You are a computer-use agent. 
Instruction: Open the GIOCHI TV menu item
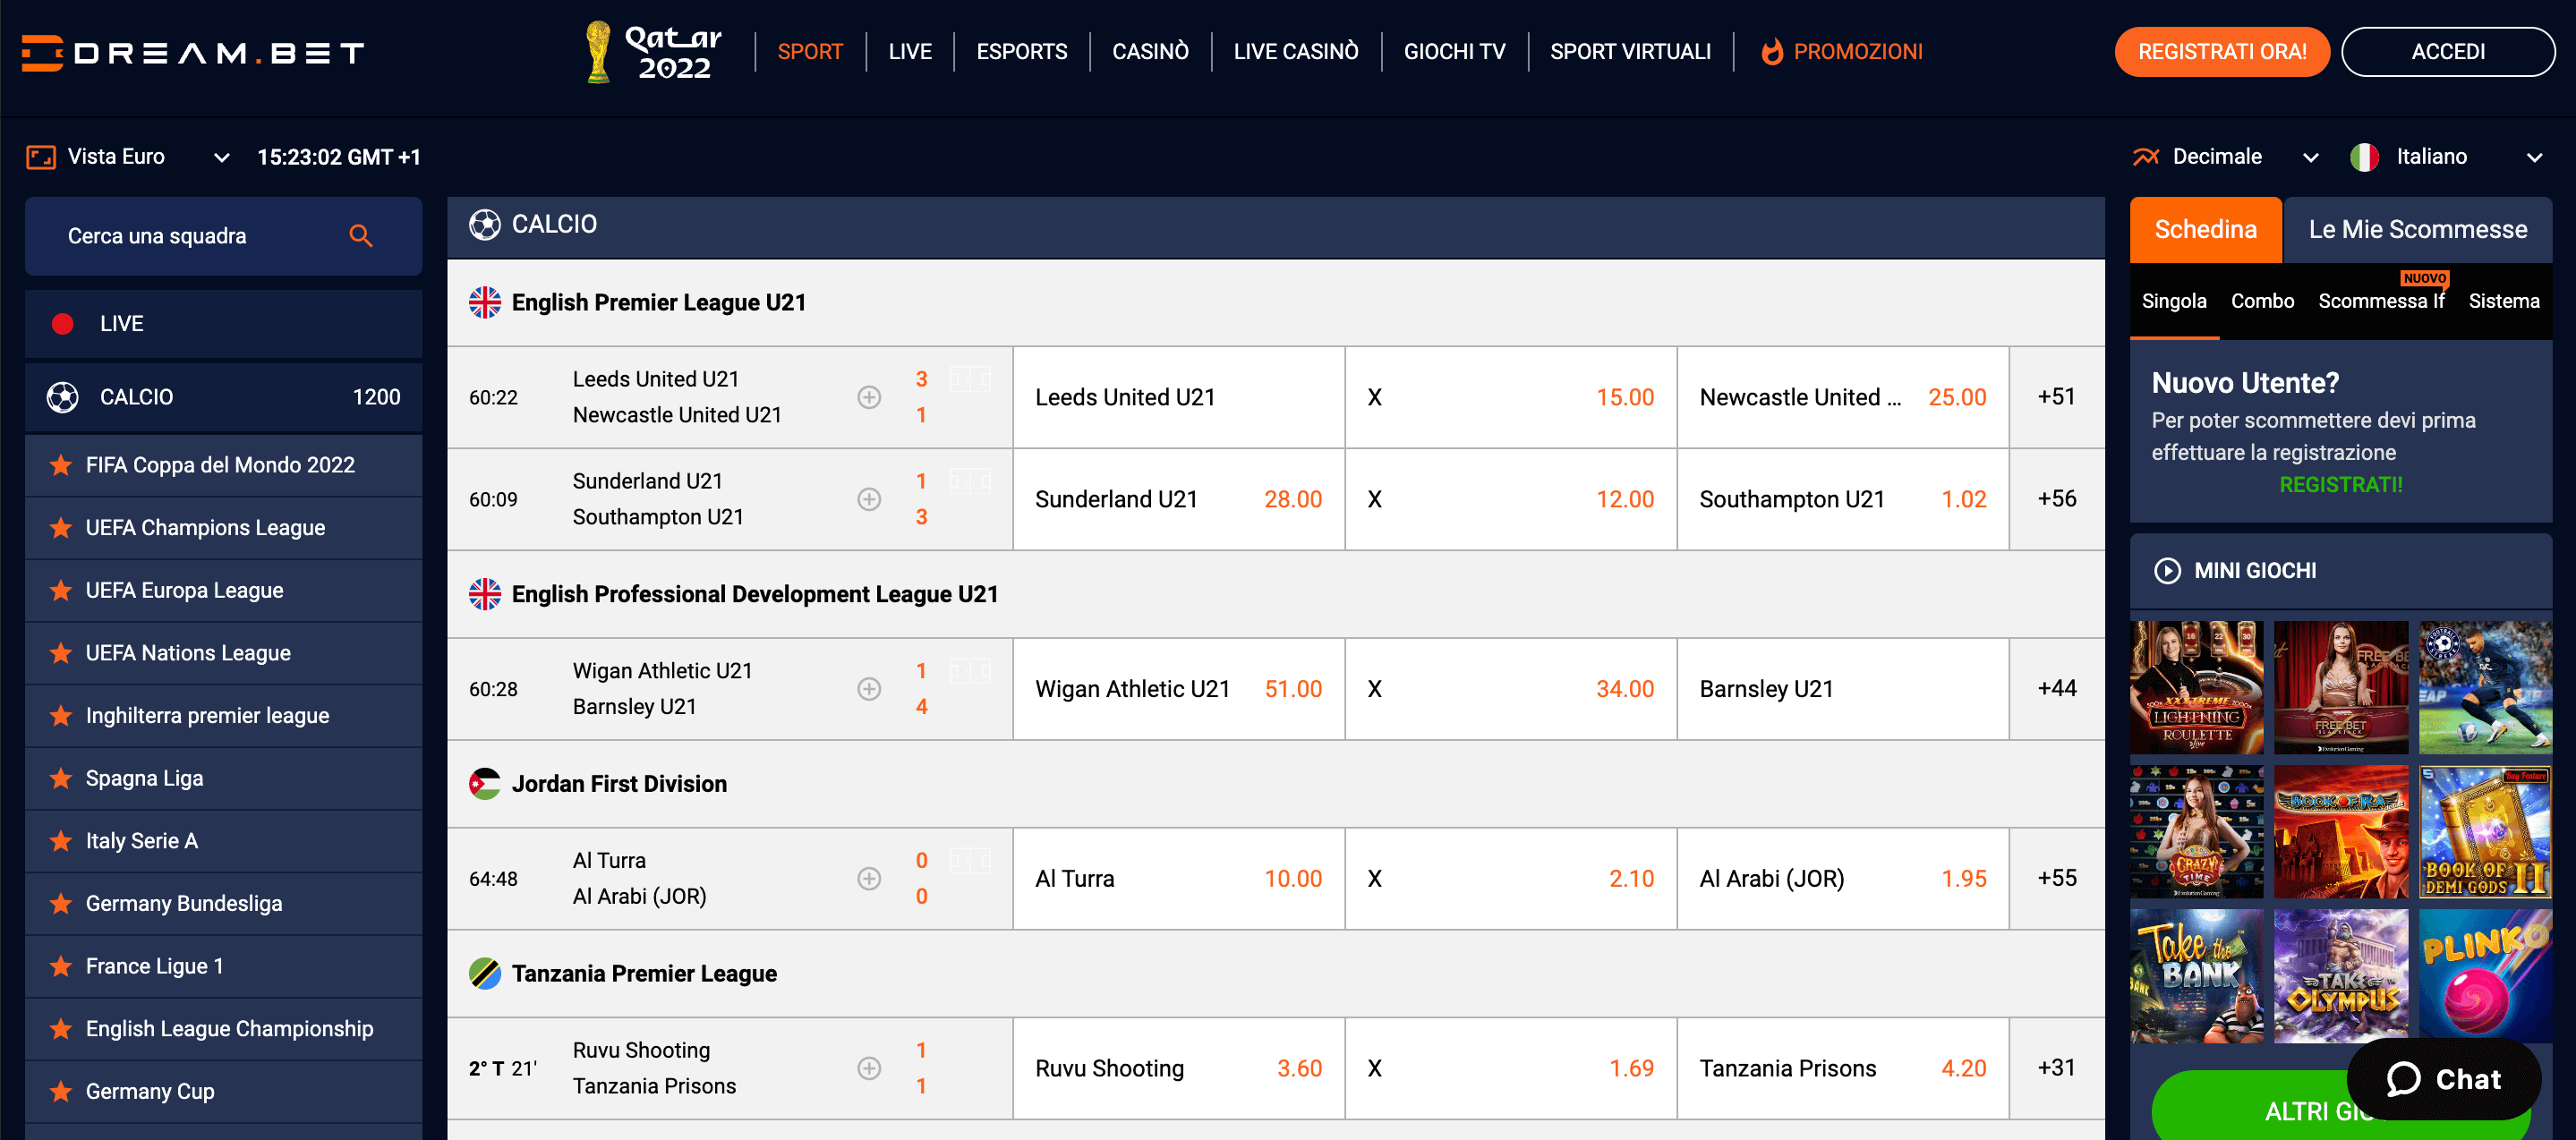[1454, 52]
